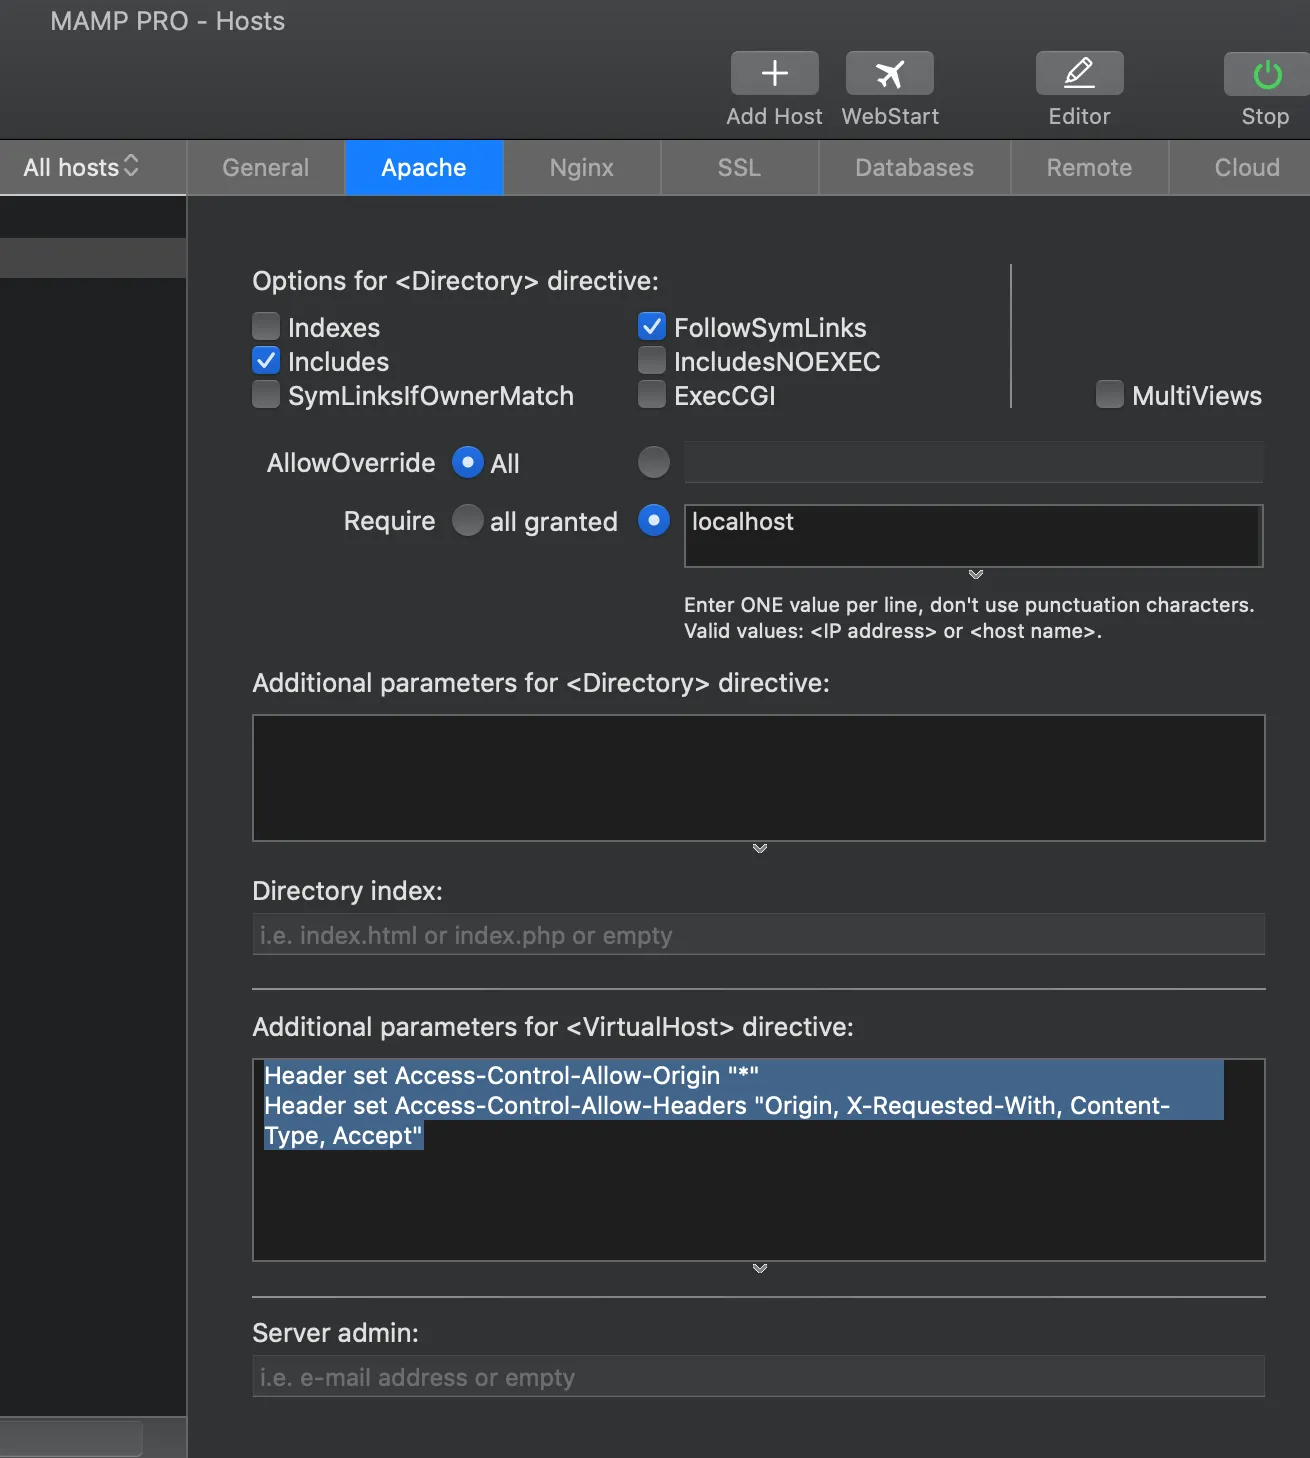Click the resize chevron below the localhost field
The image size is (1310, 1458).
(x=975, y=575)
